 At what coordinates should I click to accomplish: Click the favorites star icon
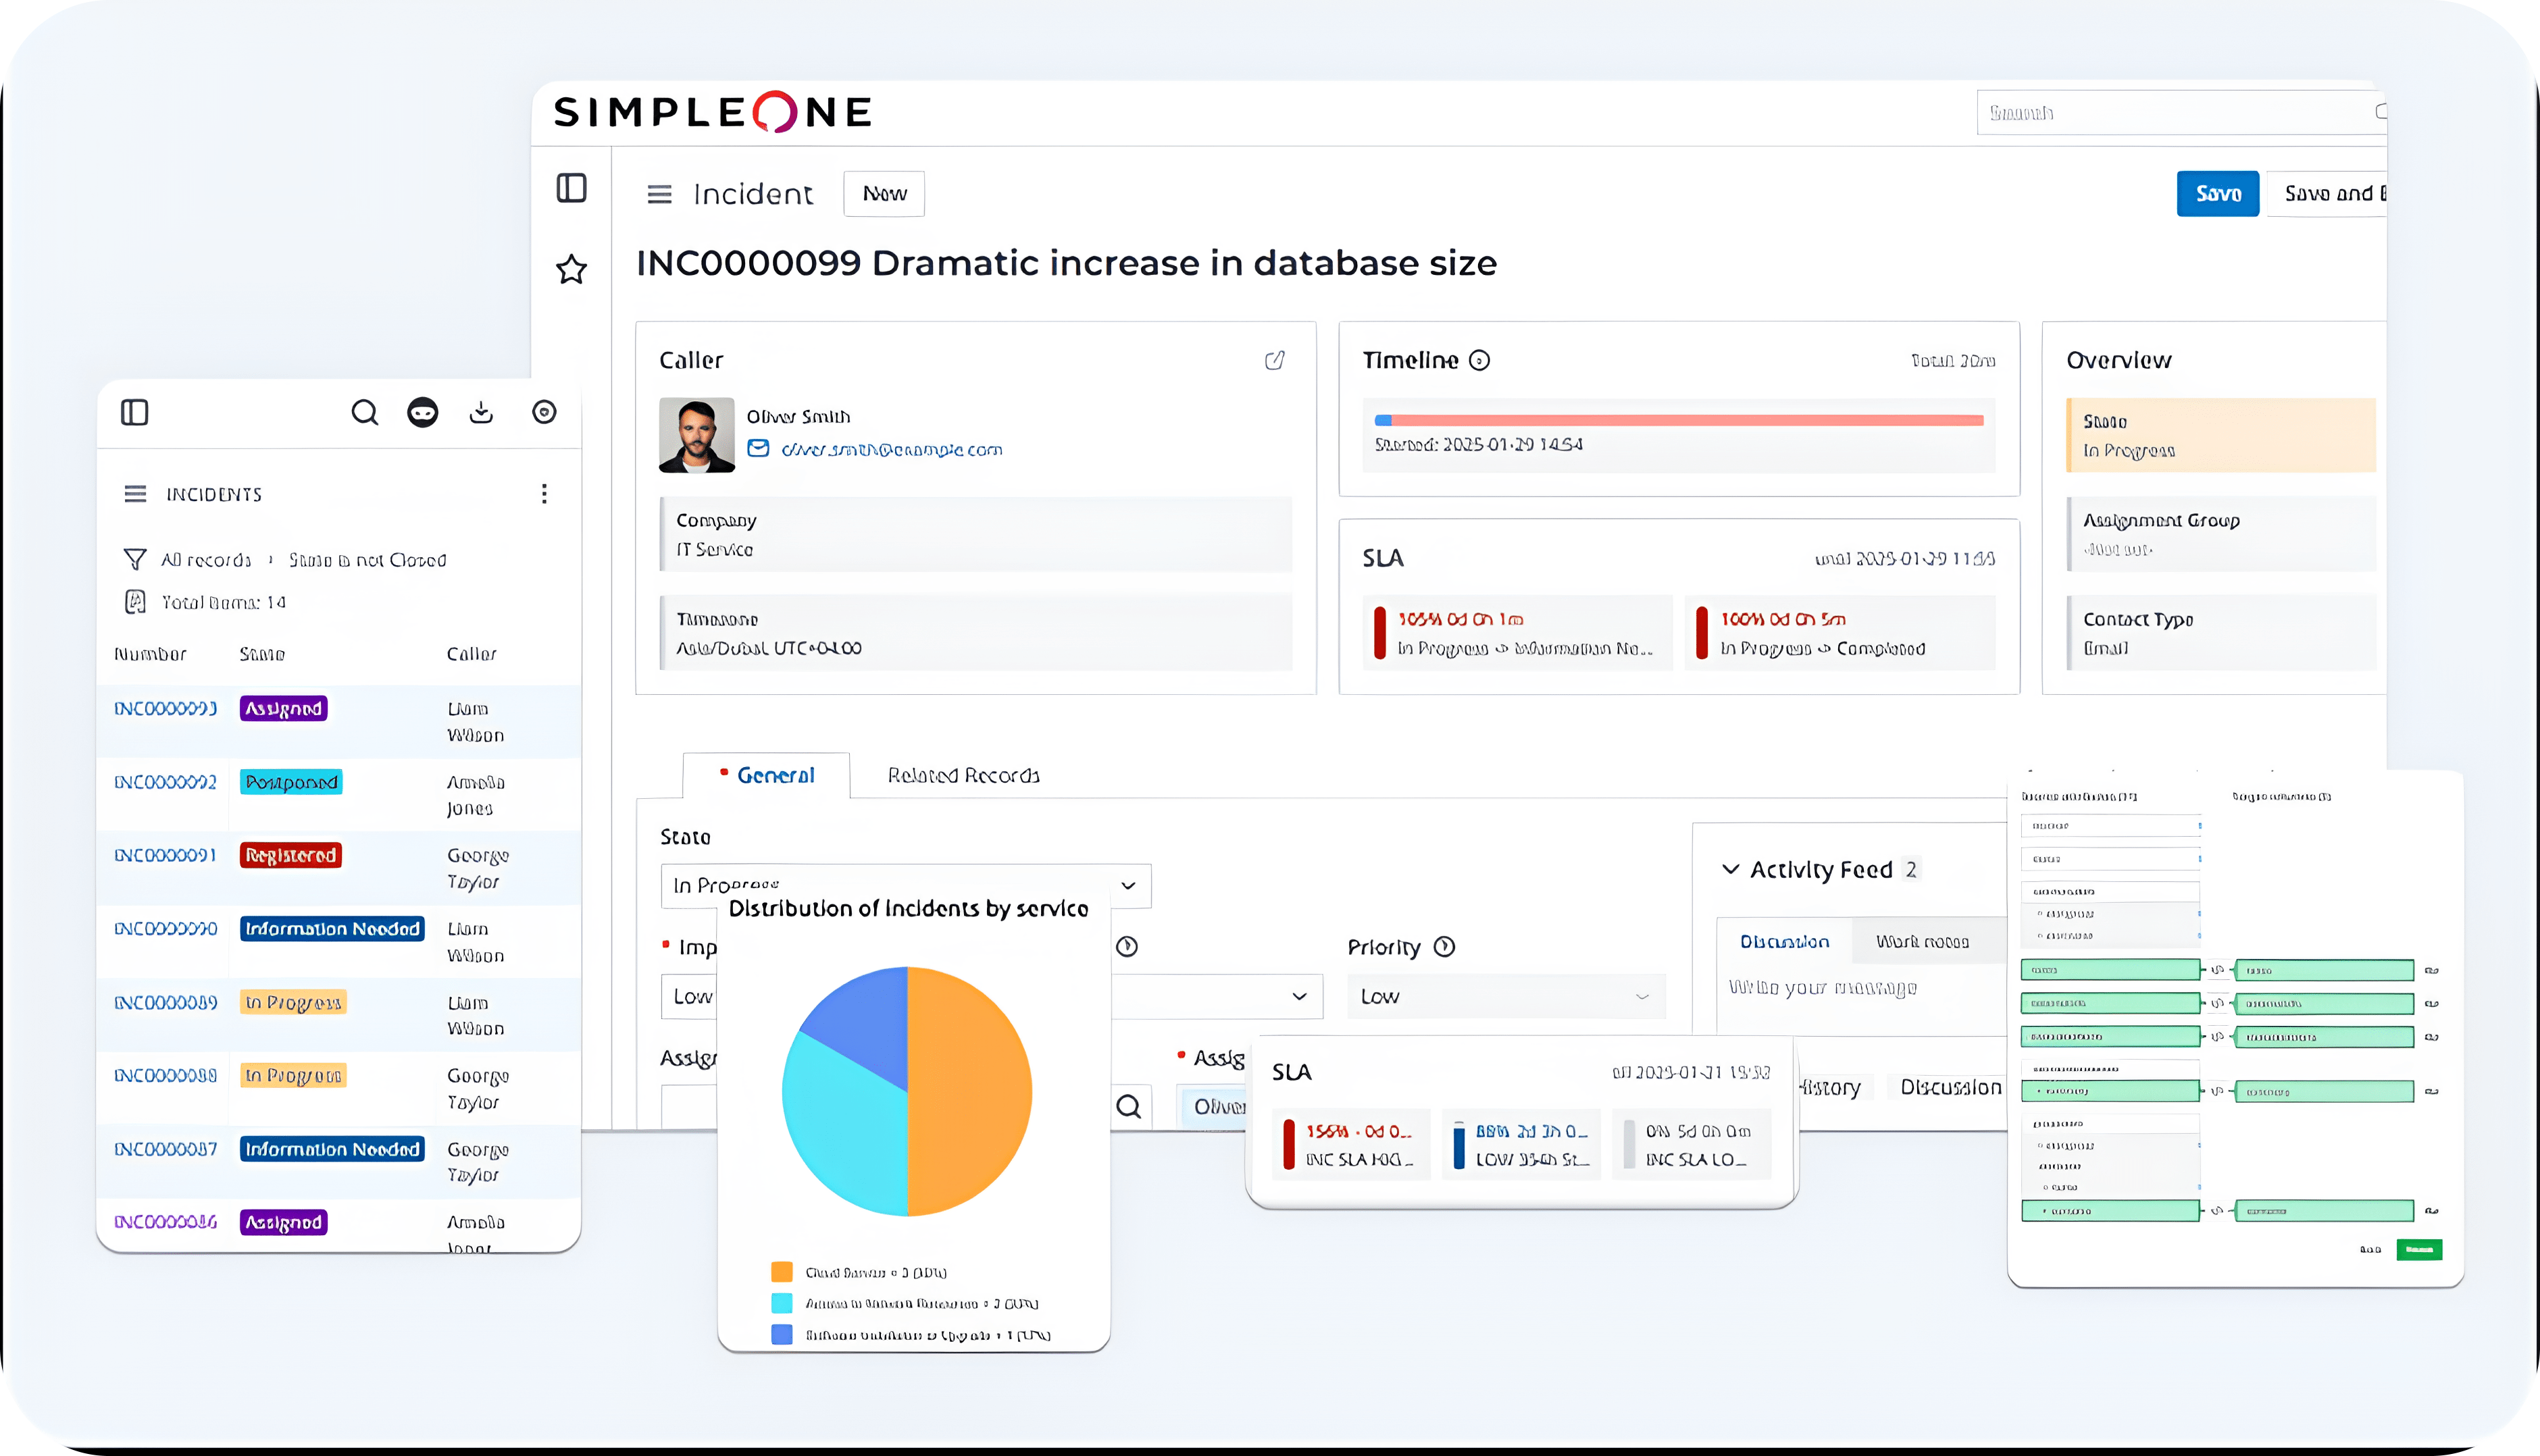[571, 269]
